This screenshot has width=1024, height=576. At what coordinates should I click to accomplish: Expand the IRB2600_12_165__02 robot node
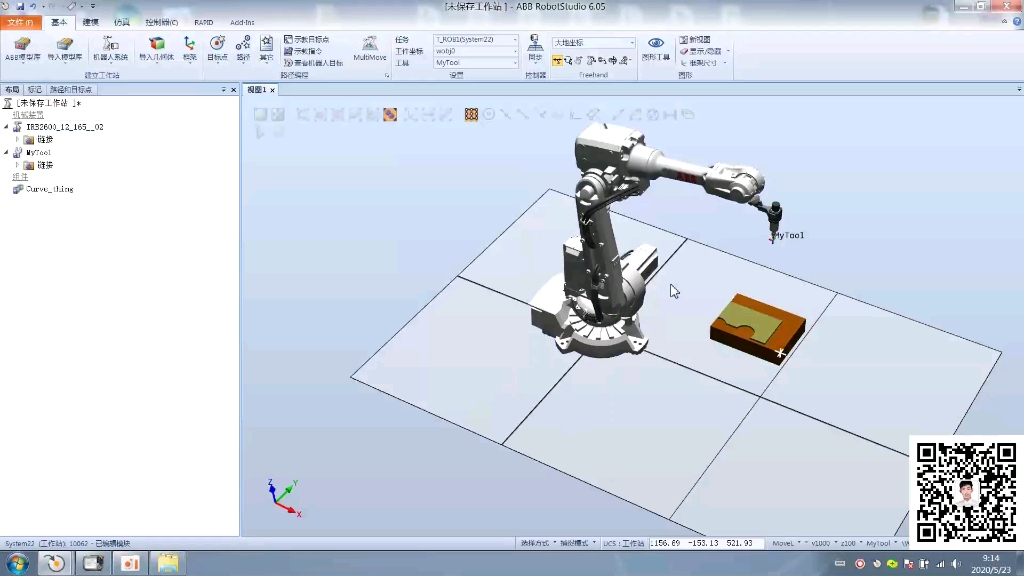pyautogui.click(x=8, y=127)
